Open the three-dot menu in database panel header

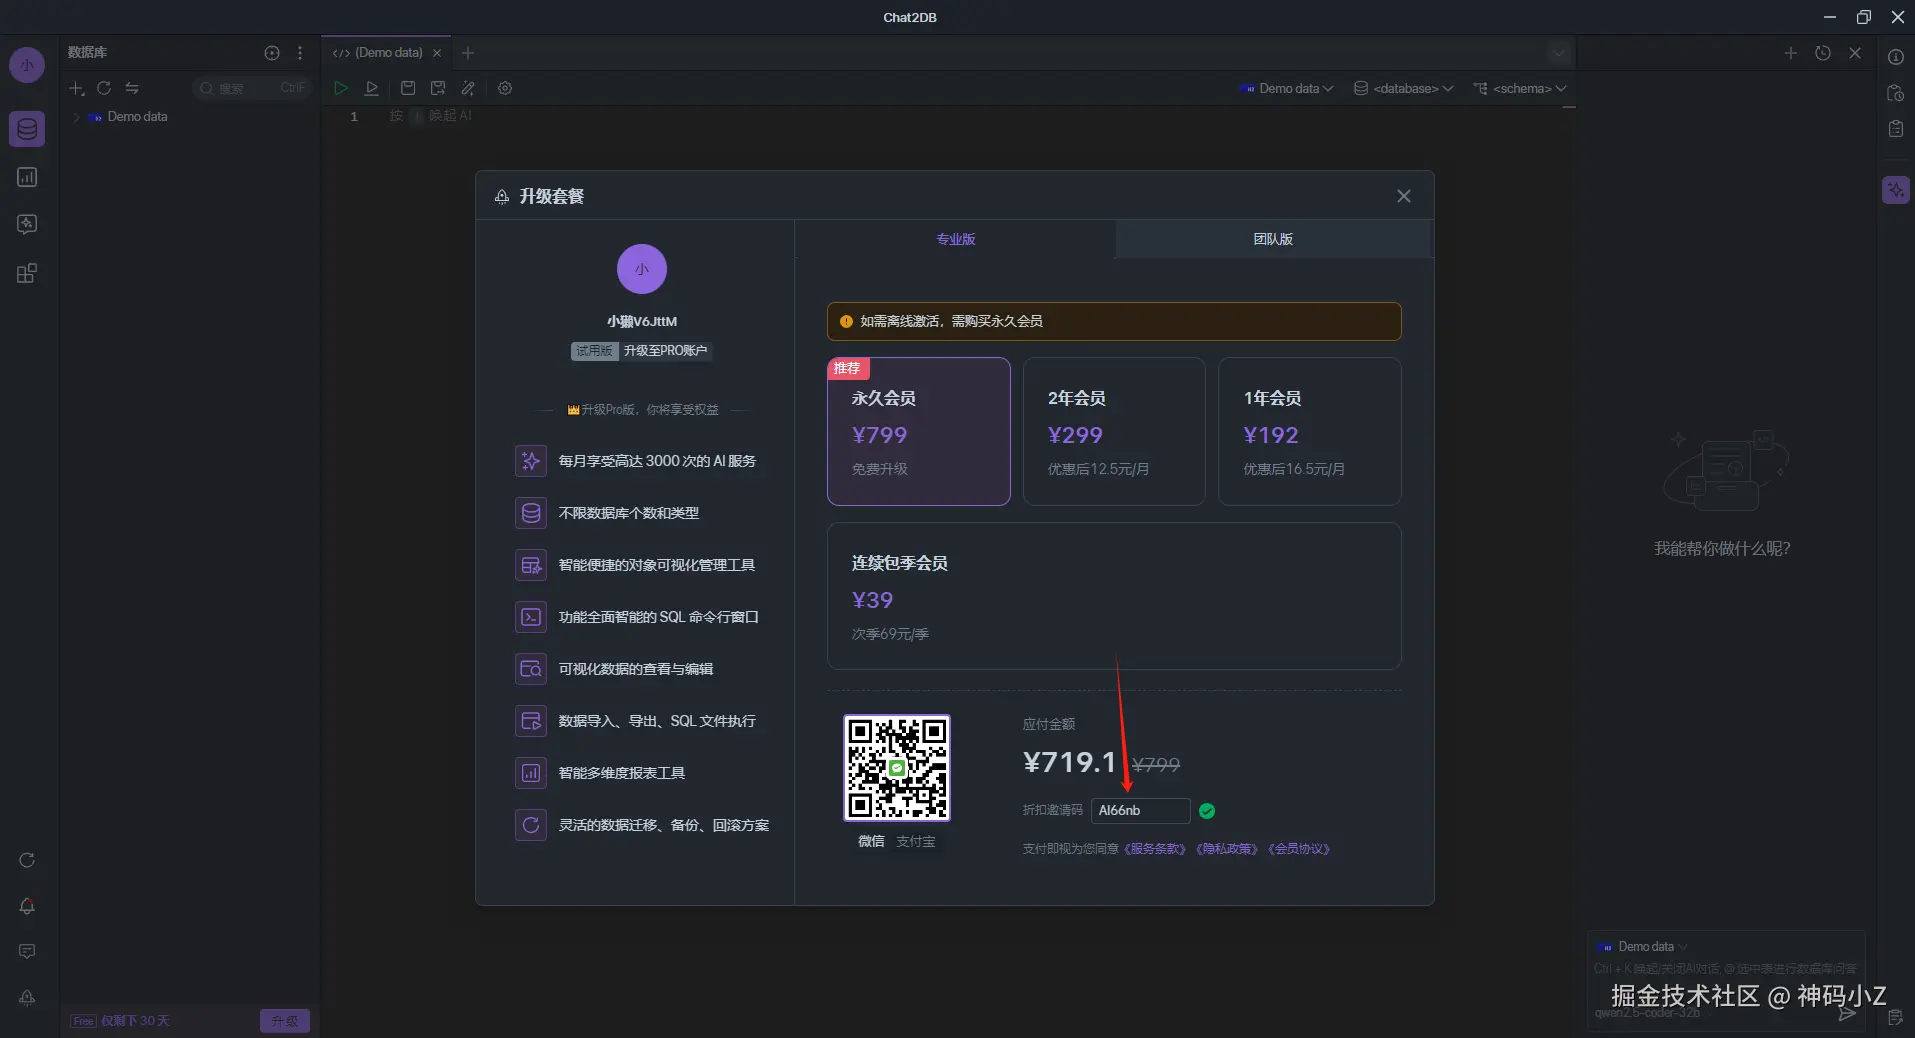pyautogui.click(x=300, y=53)
